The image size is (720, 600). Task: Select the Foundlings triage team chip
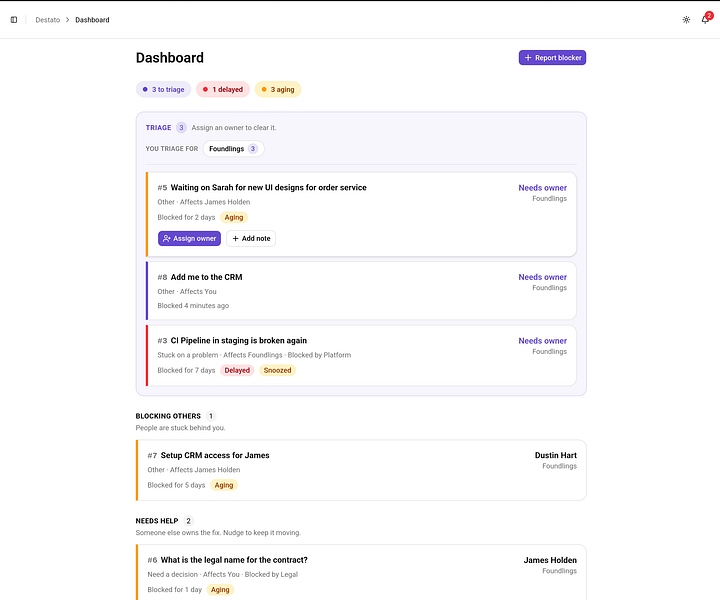(x=233, y=149)
